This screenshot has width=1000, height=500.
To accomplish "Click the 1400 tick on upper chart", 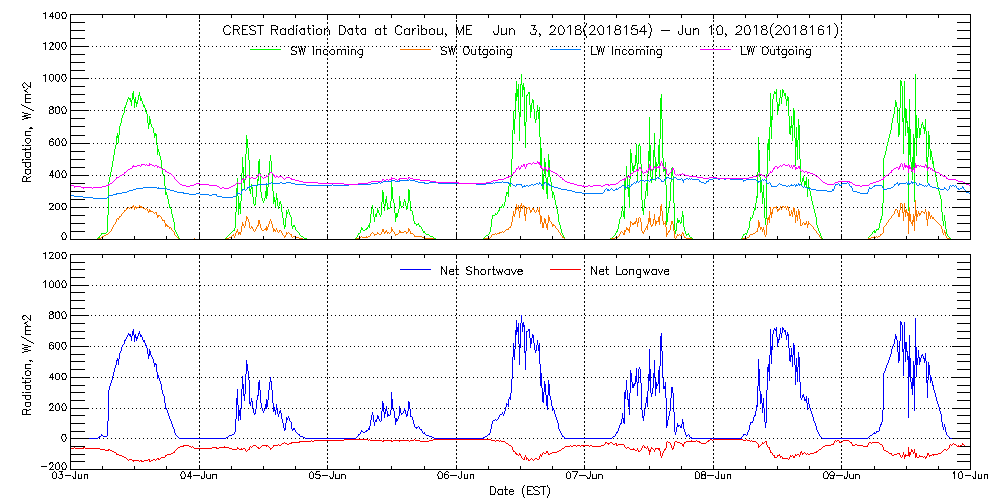I will tap(54, 18).
